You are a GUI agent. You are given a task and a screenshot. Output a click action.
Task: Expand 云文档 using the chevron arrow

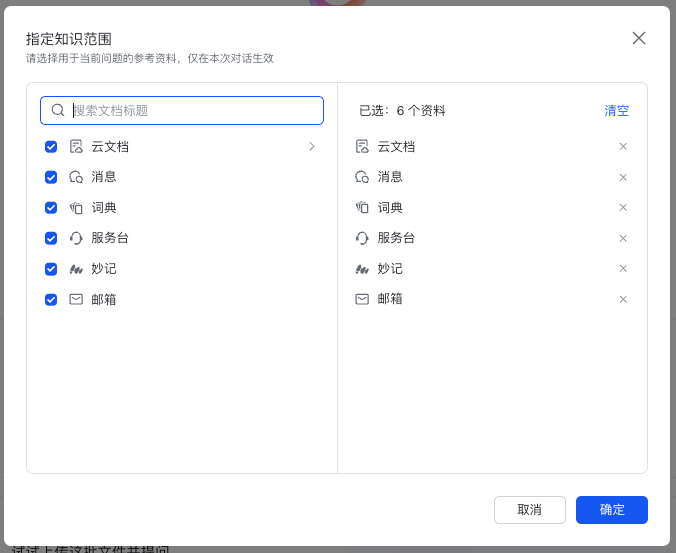pyautogui.click(x=311, y=146)
